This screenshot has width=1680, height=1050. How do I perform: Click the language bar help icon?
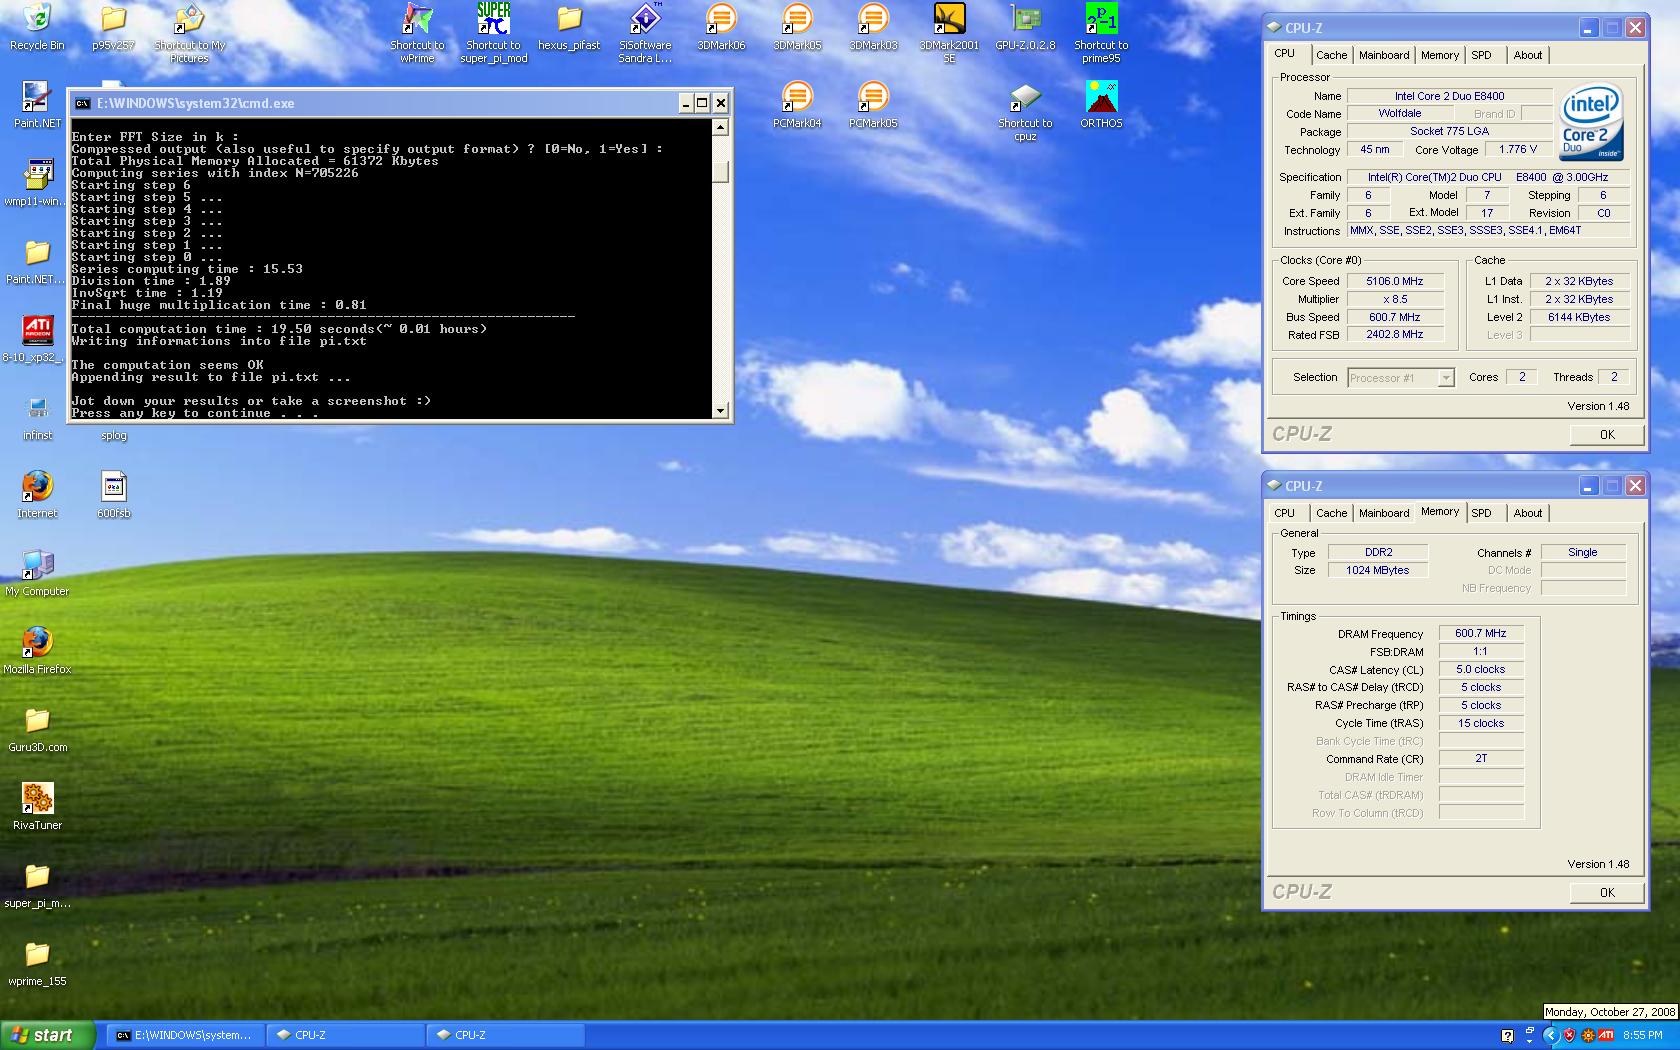tap(1507, 1036)
